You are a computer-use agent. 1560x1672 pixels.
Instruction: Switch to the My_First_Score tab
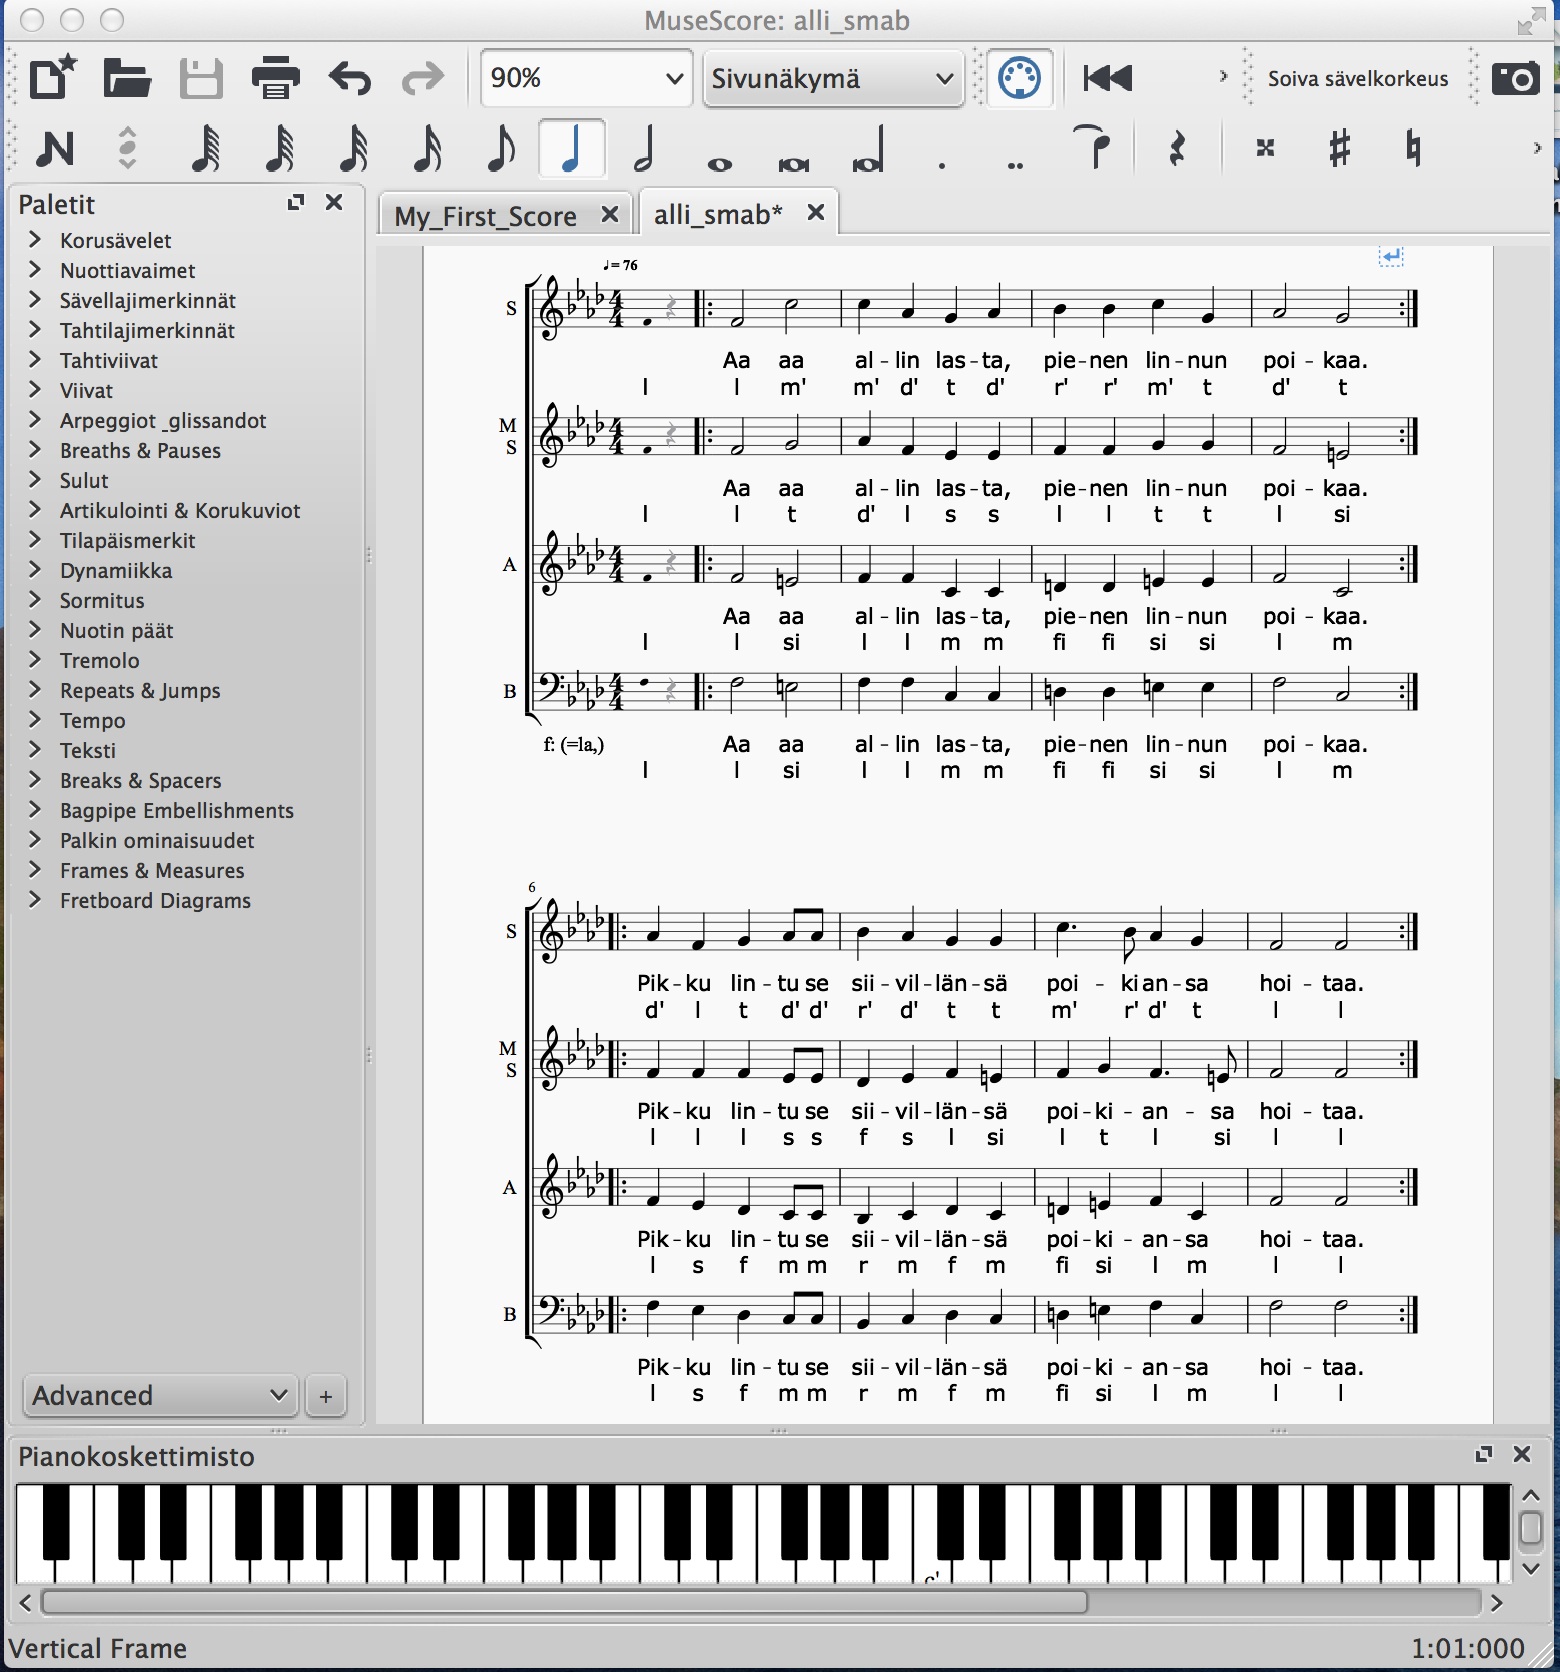pyautogui.click(x=486, y=216)
